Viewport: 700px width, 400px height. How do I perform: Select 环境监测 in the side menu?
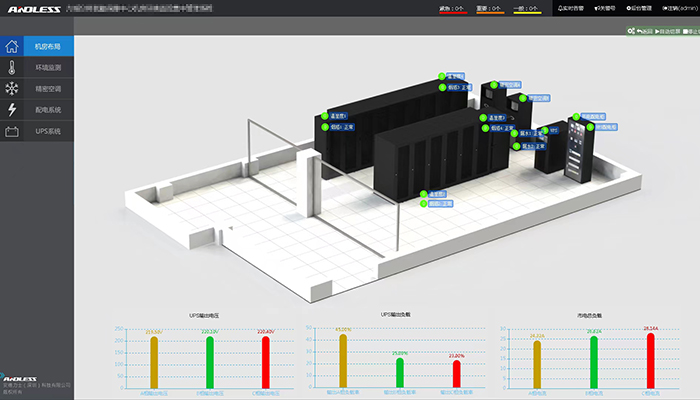[48, 68]
